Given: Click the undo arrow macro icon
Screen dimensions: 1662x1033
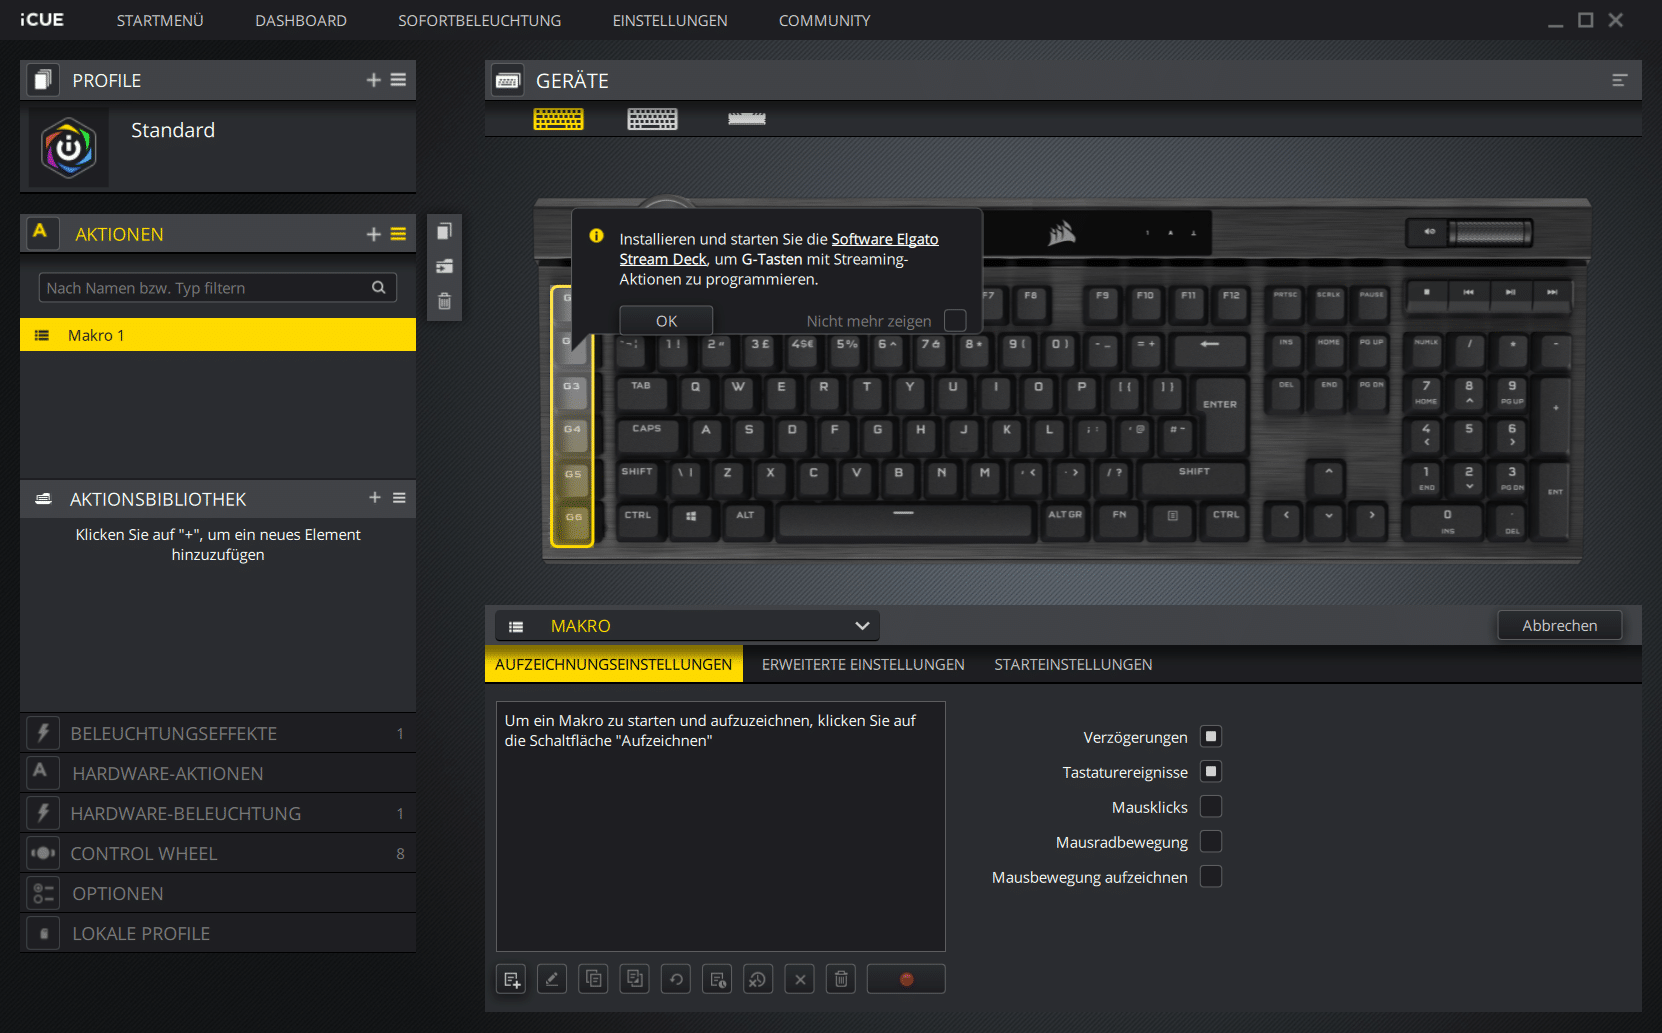Looking at the screenshot, I should click(x=676, y=979).
